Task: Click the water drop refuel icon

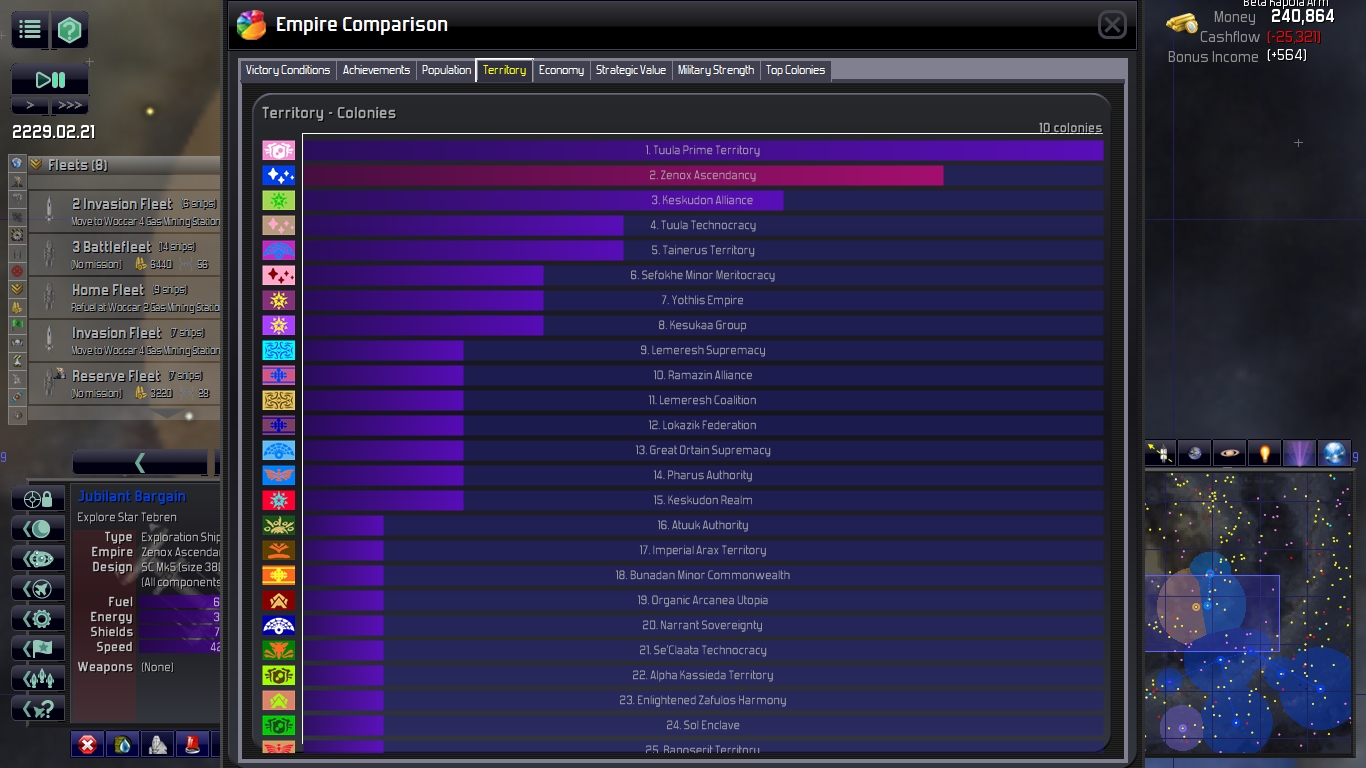Action: pos(122,744)
